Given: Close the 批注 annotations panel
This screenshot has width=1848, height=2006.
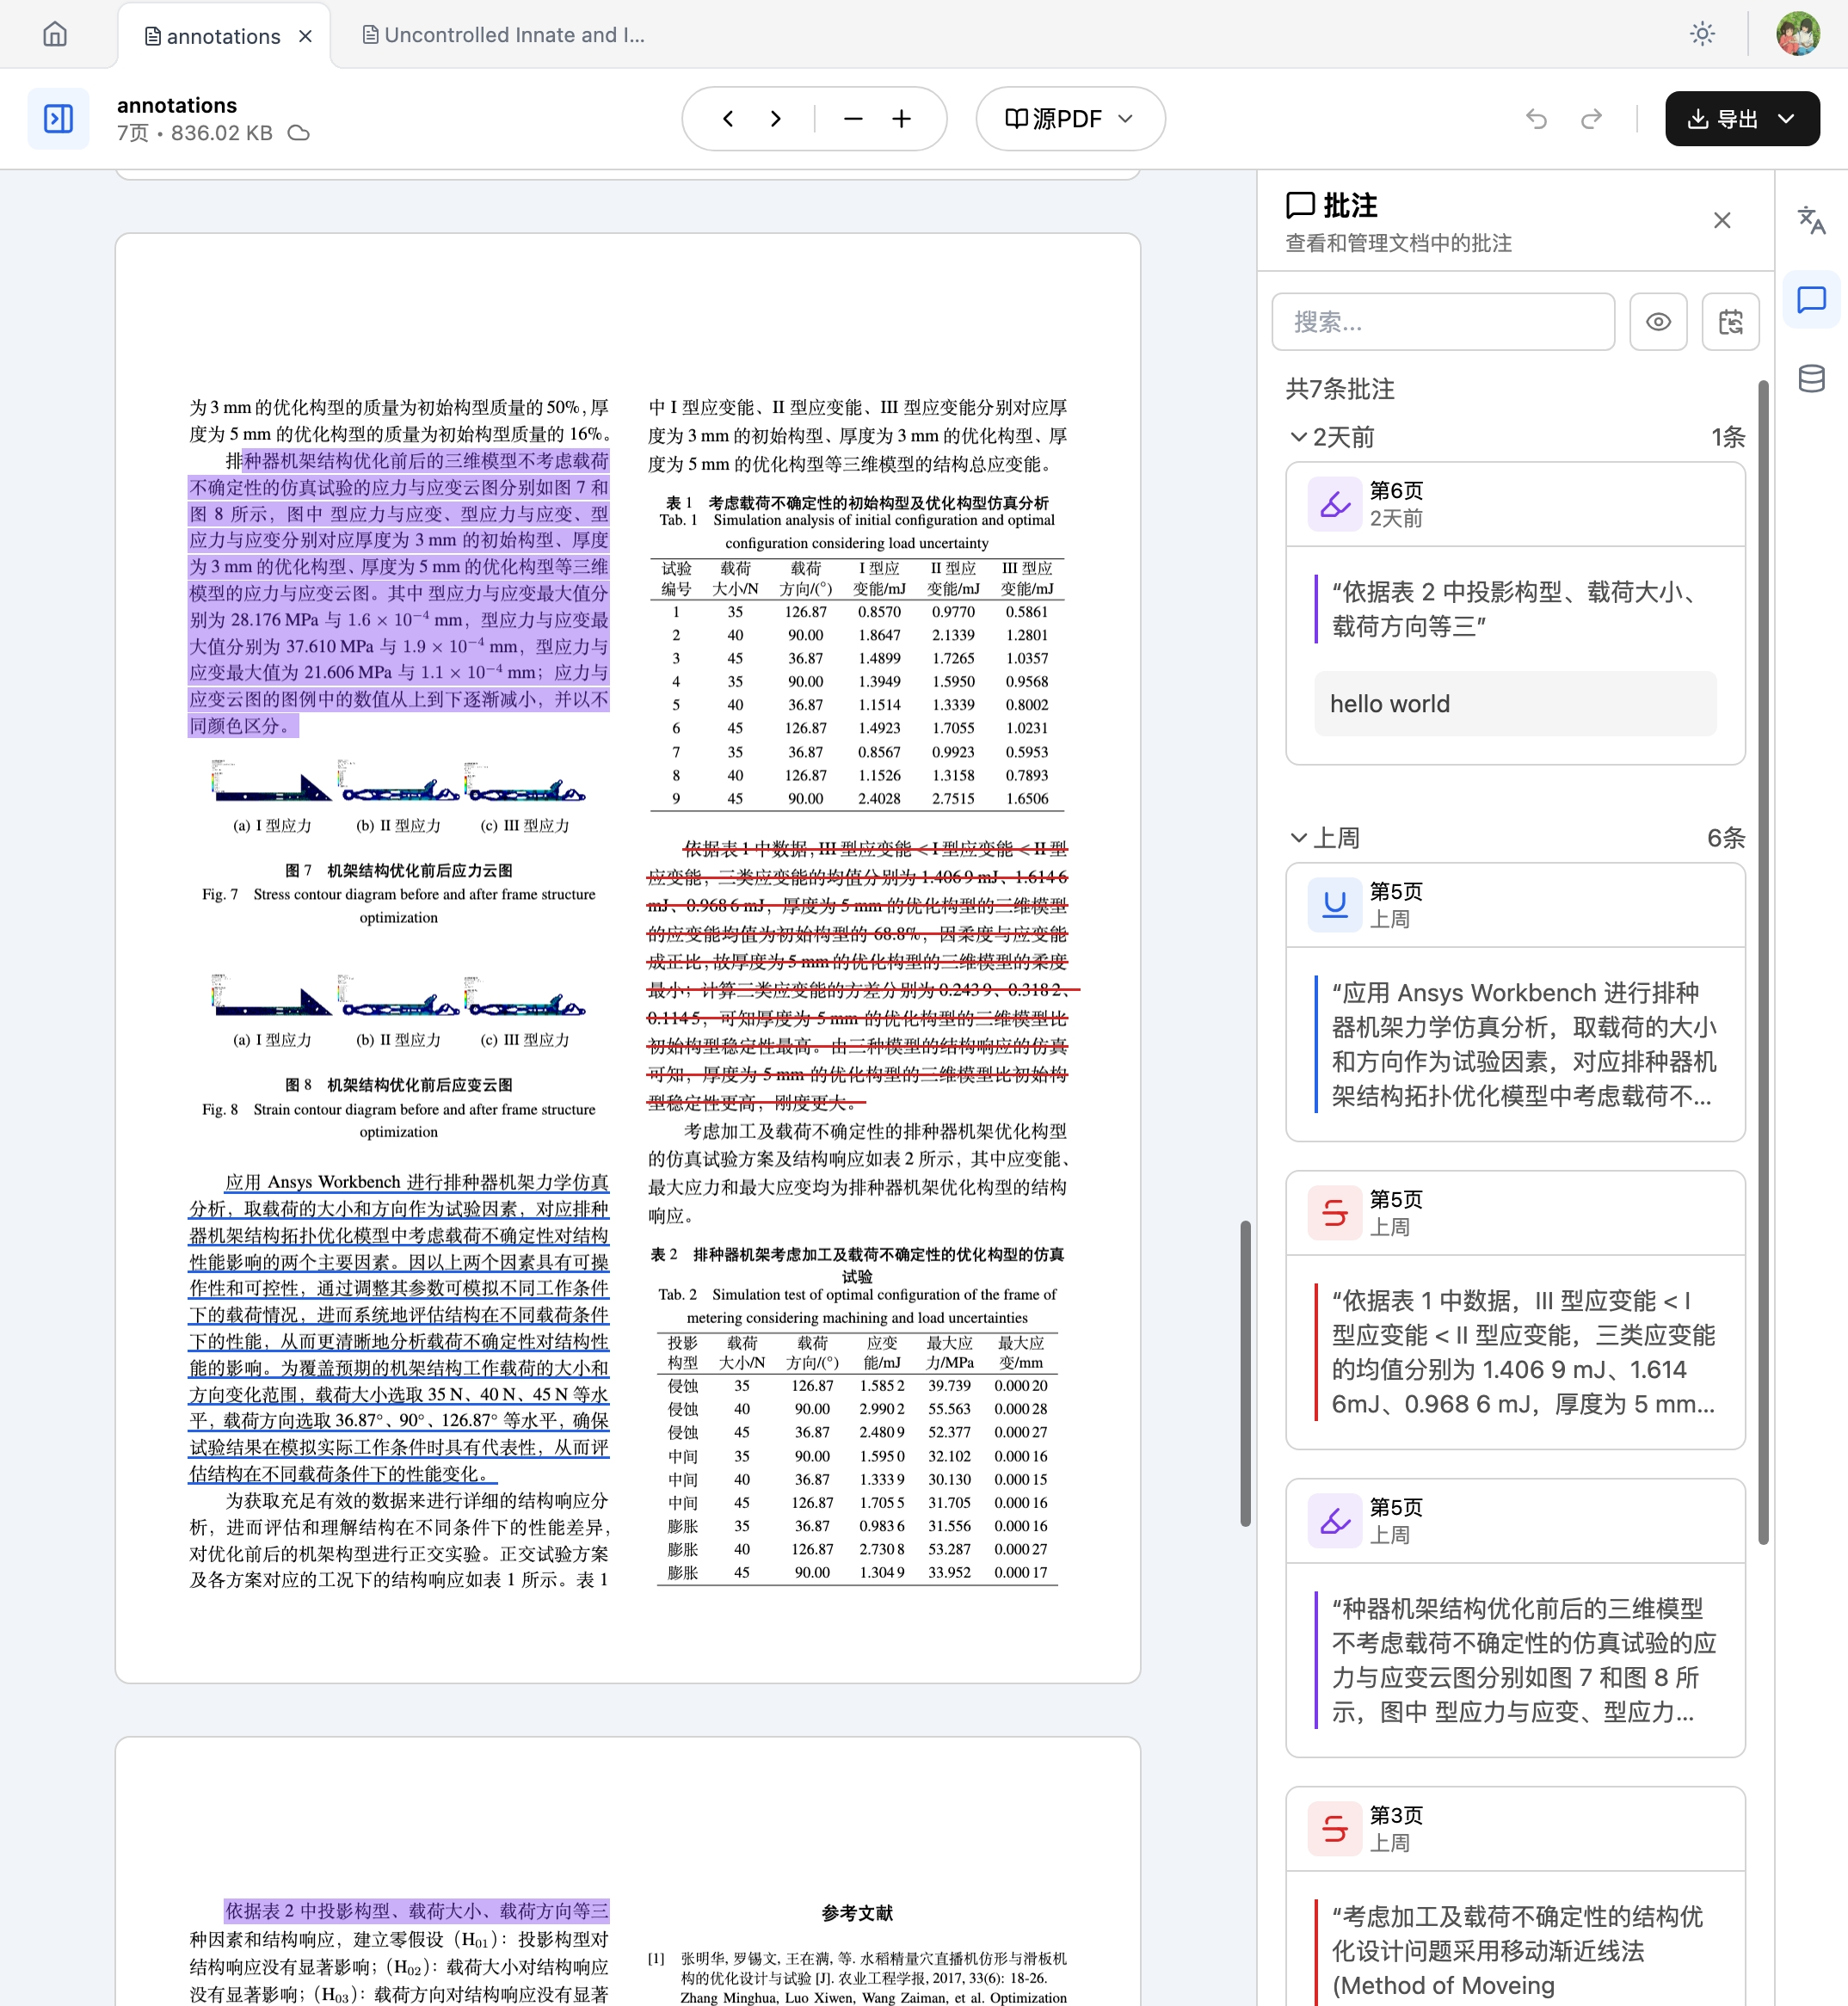Looking at the screenshot, I should [1722, 220].
